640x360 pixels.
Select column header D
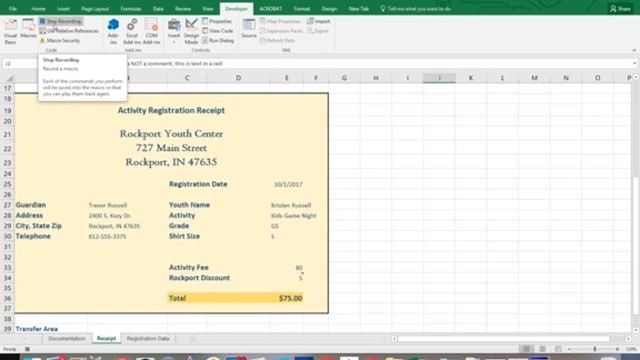(238, 78)
